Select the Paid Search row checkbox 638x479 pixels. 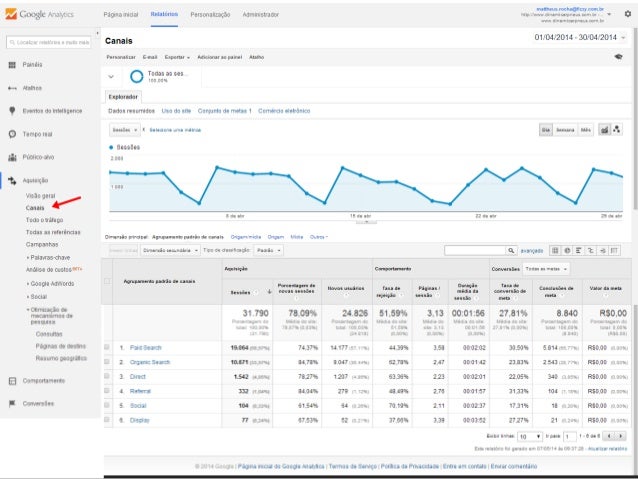[108, 347]
